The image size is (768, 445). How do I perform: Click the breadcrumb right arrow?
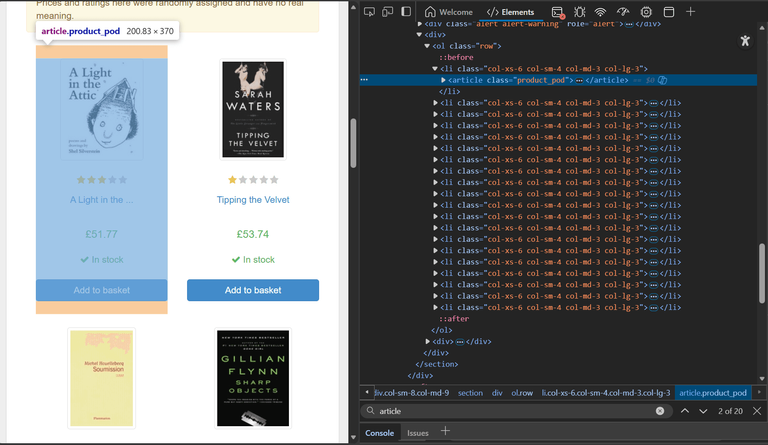point(759,392)
